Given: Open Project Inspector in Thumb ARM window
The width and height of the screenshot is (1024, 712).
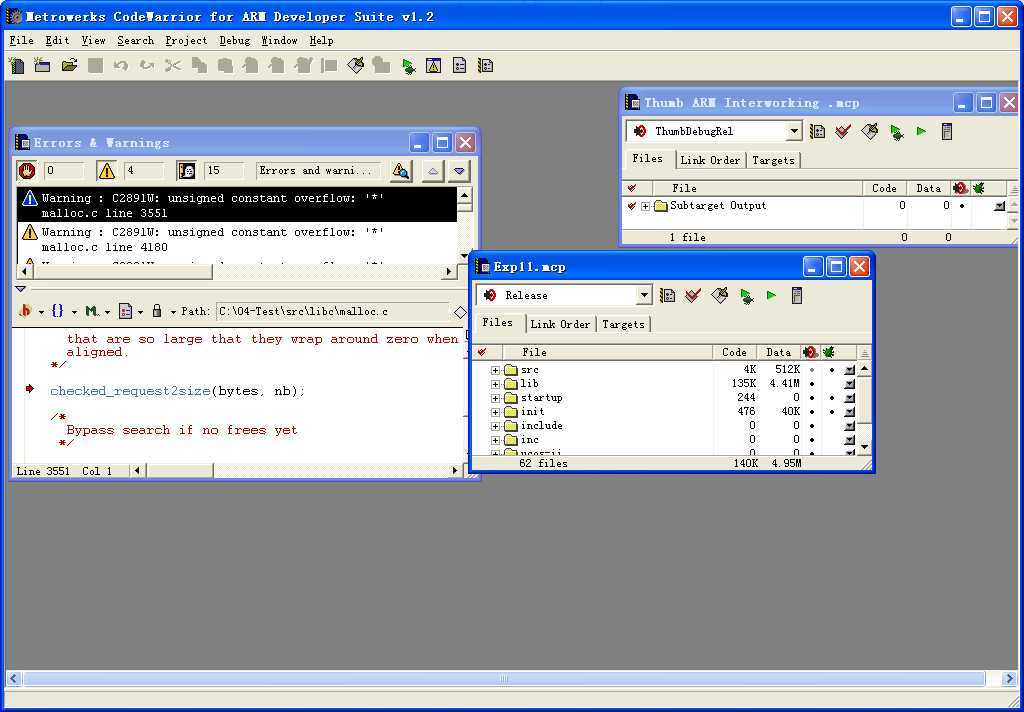Looking at the screenshot, I should 947,131.
